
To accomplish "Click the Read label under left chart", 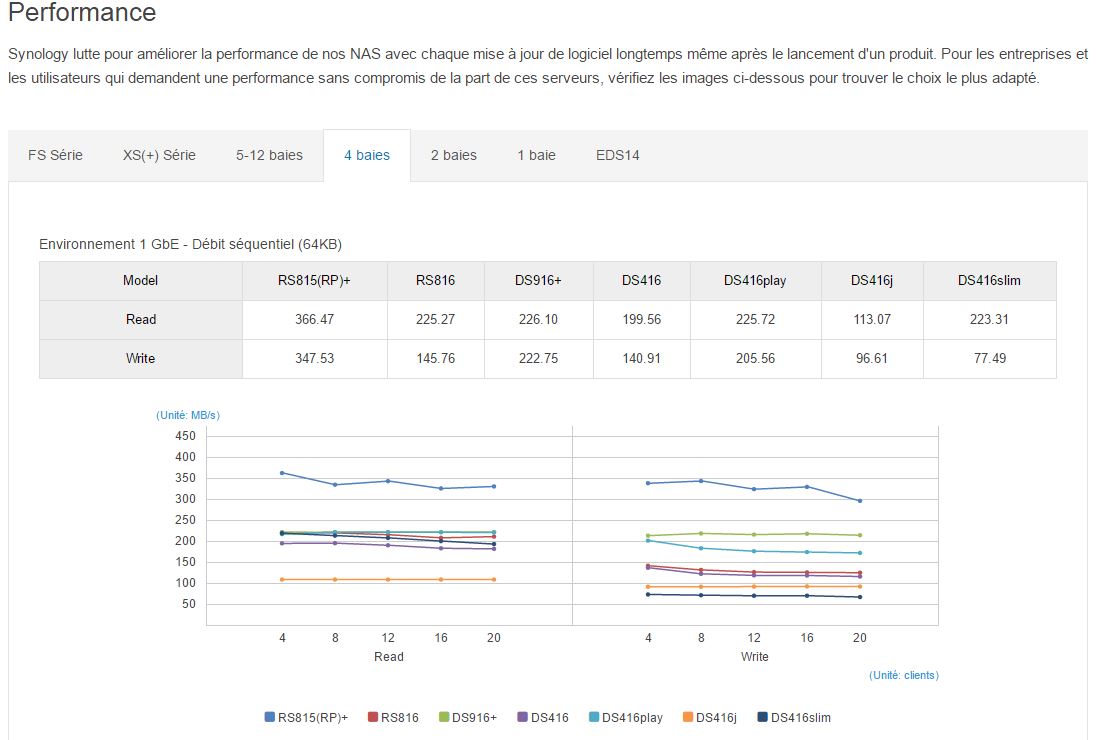I will [x=389, y=657].
